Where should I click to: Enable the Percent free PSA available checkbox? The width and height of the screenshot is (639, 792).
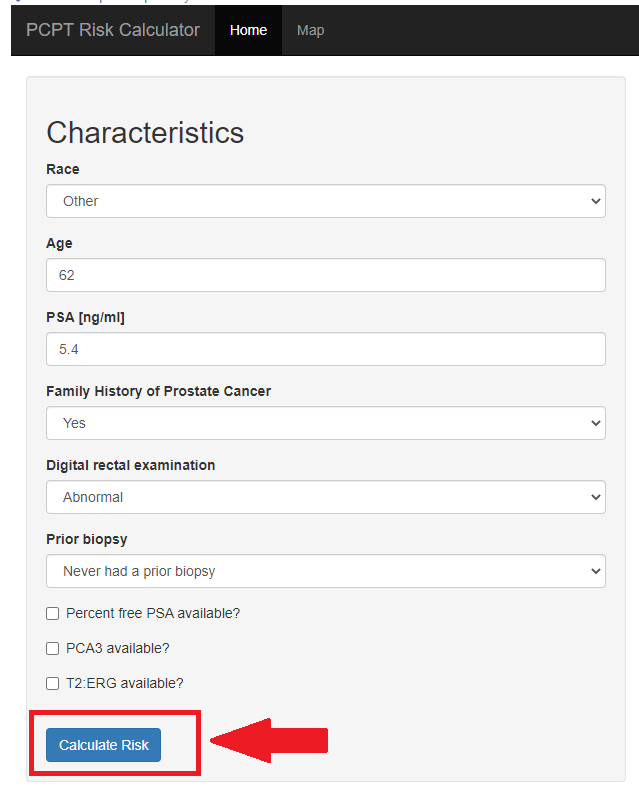(x=53, y=613)
